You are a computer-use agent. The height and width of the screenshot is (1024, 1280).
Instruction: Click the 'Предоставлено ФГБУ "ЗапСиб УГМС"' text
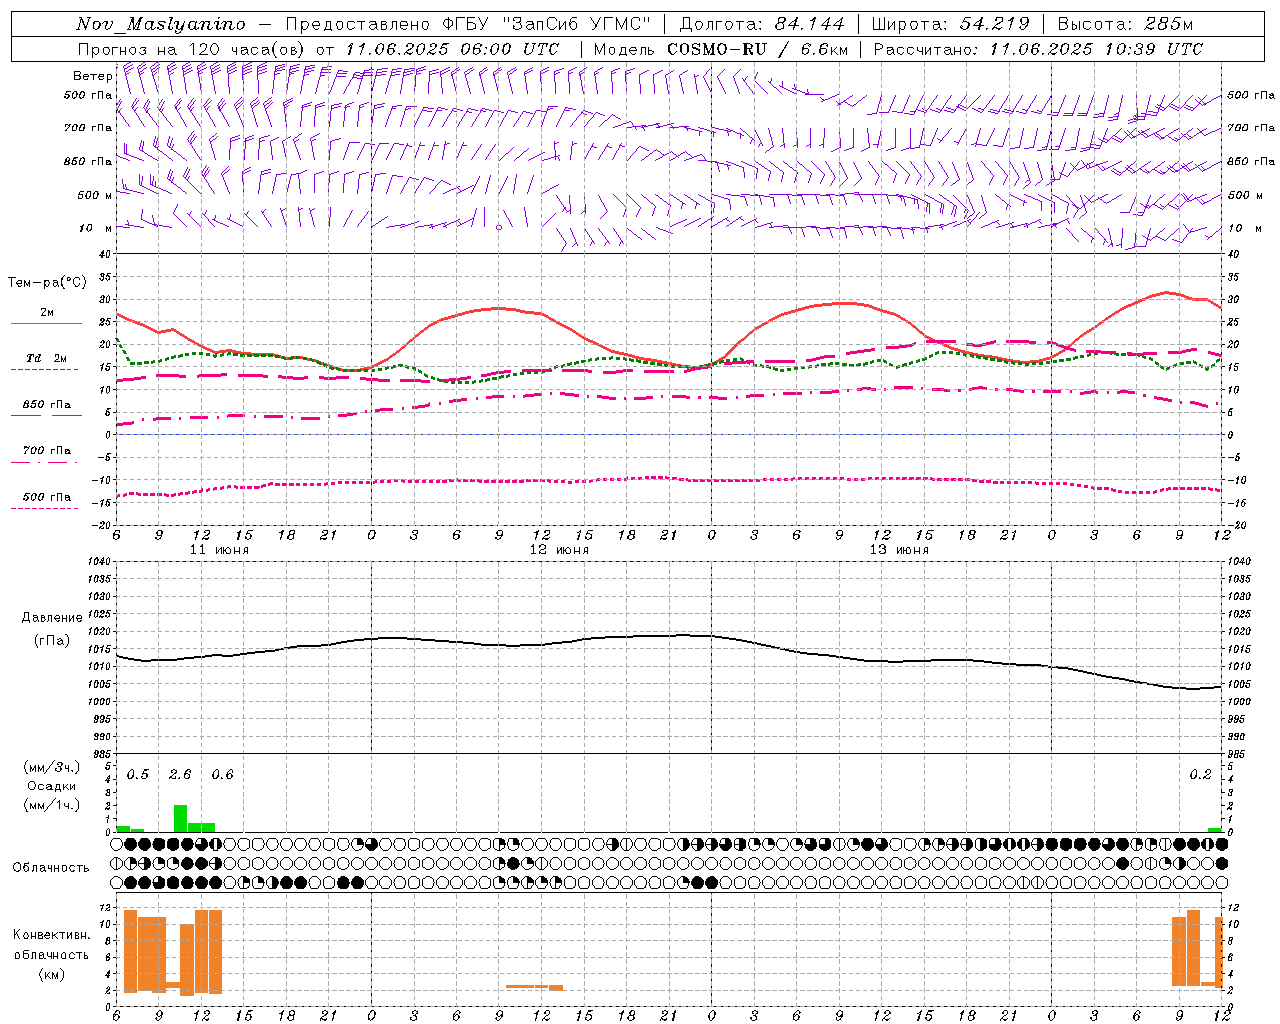(469, 24)
